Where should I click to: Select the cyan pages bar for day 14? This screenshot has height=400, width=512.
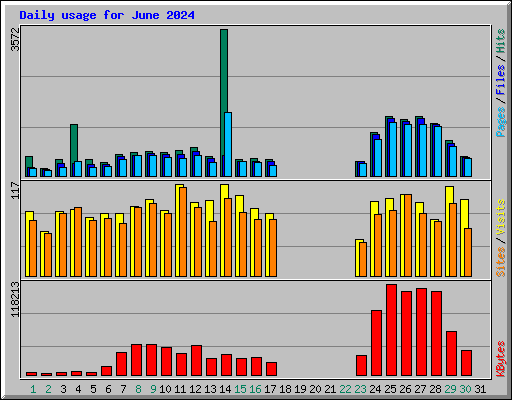pyautogui.click(x=228, y=144)
